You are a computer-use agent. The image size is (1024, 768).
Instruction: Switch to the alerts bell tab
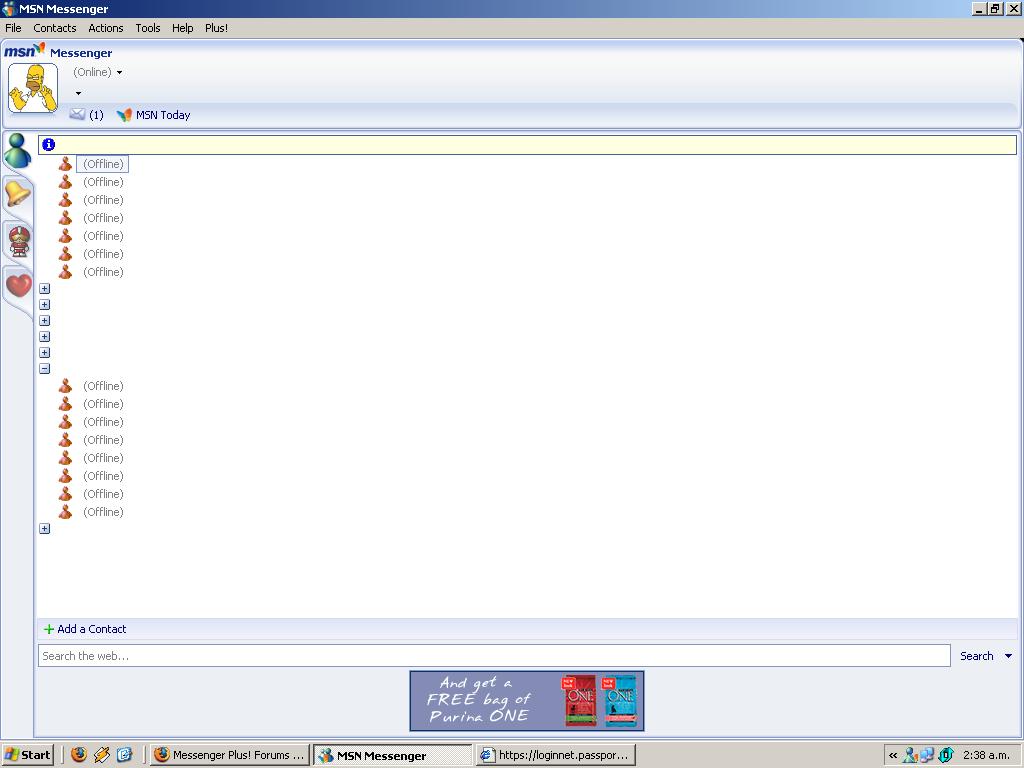(x=18, y=194)
